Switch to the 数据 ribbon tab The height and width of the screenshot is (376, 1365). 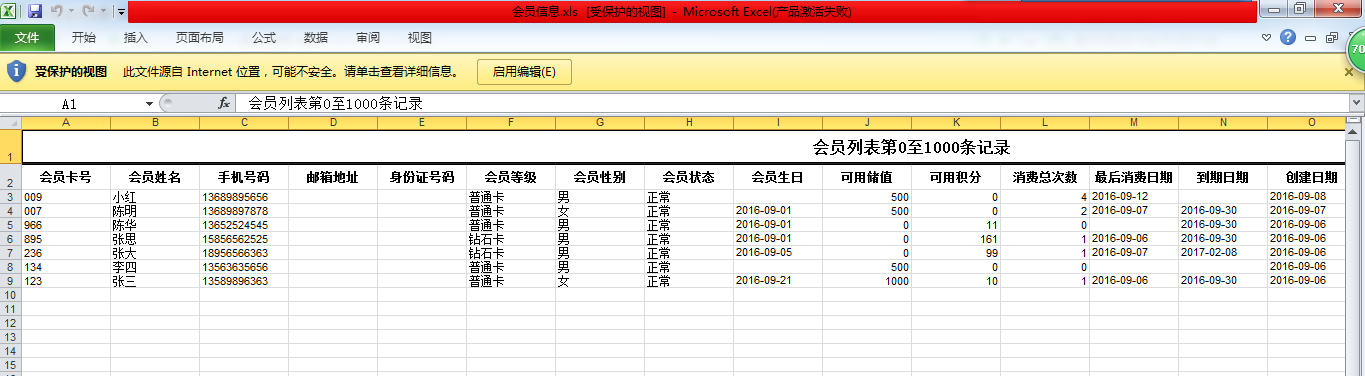click(x=316, y=37)
